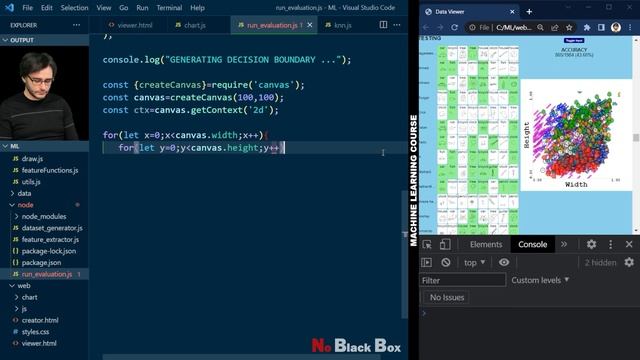640x360 pixels.
Task: Switch to the Console DevTools tab
Action: tap(532, 244)
